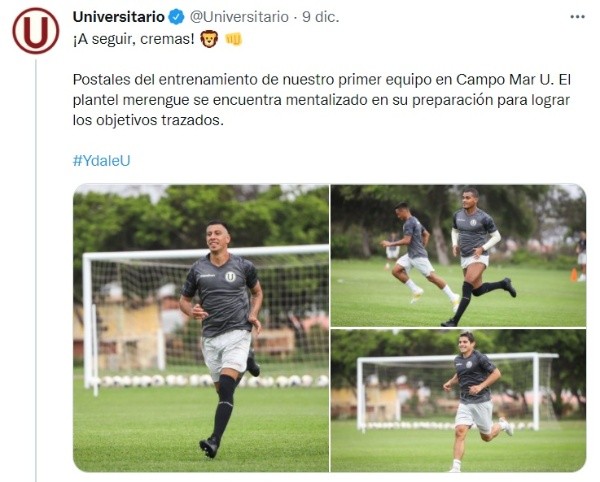Click the '¡A seguir, cremas!' text line

point(134,39)
